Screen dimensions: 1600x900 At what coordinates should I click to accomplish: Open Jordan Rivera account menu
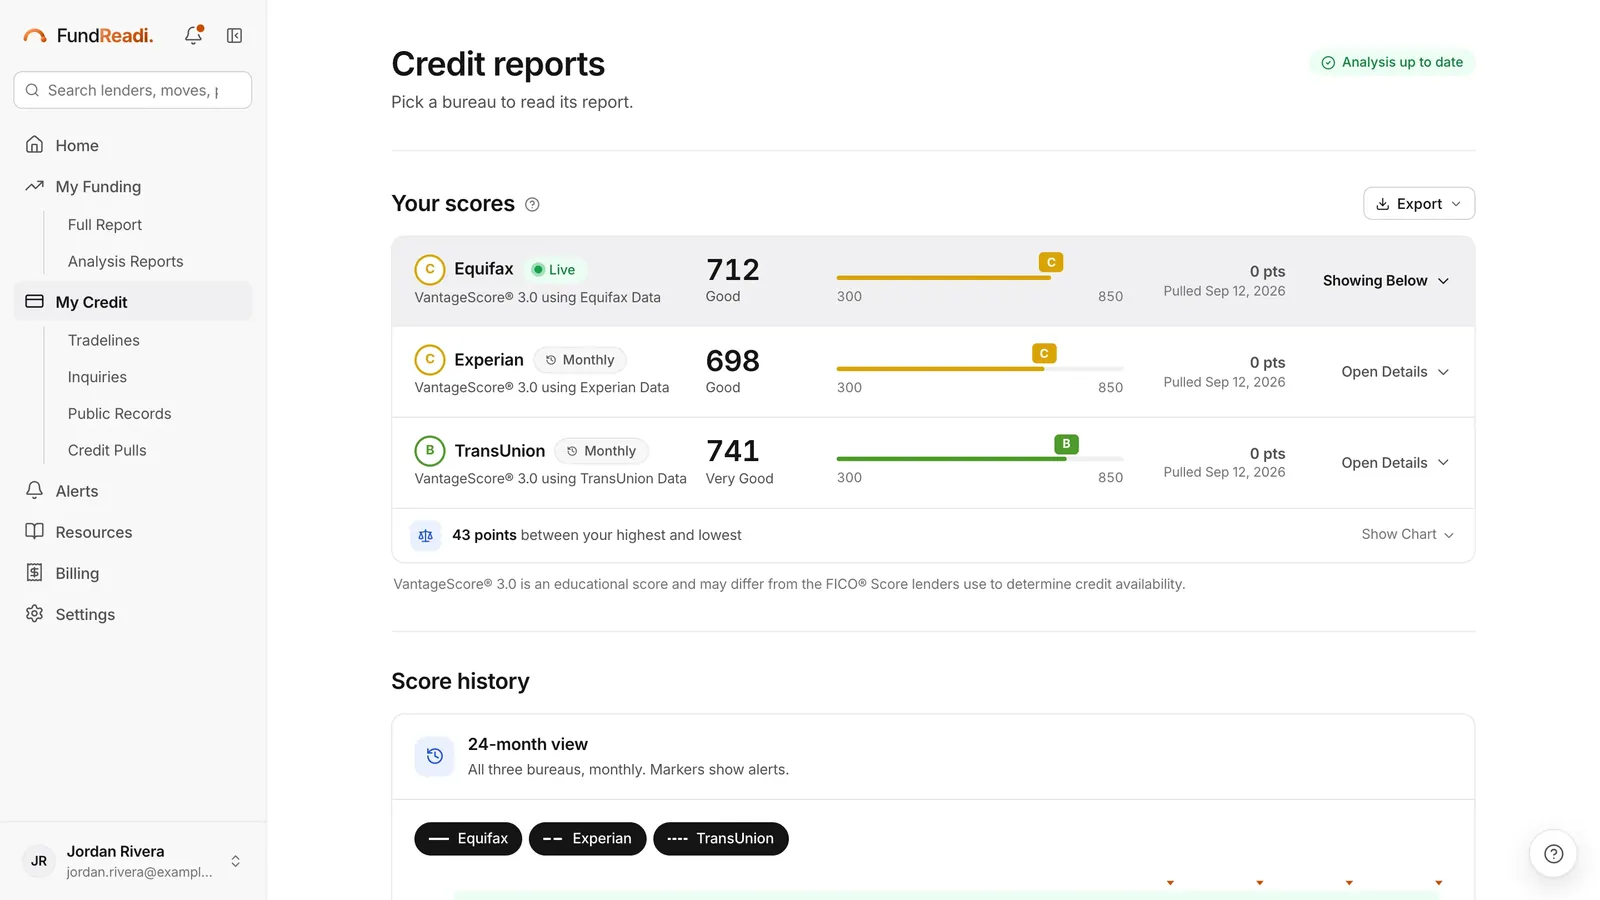tap(133, 861)
